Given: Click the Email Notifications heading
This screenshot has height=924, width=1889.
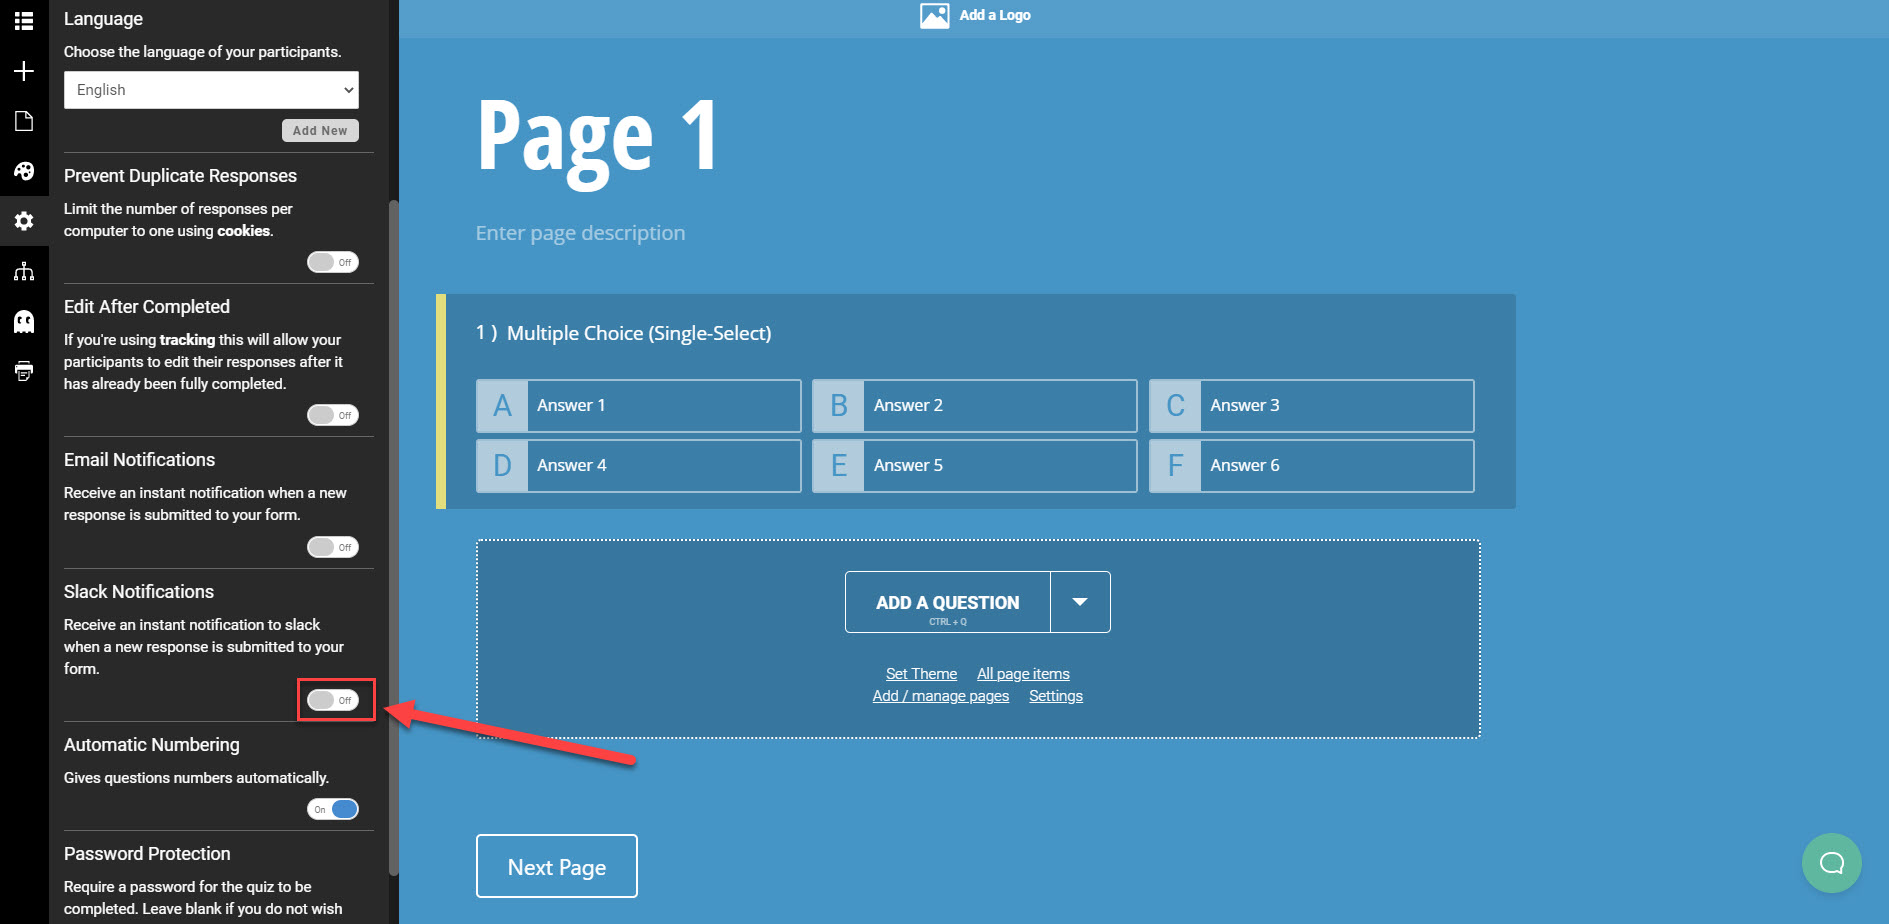Looking at the screenshot, I should click(x=140, y=460).
